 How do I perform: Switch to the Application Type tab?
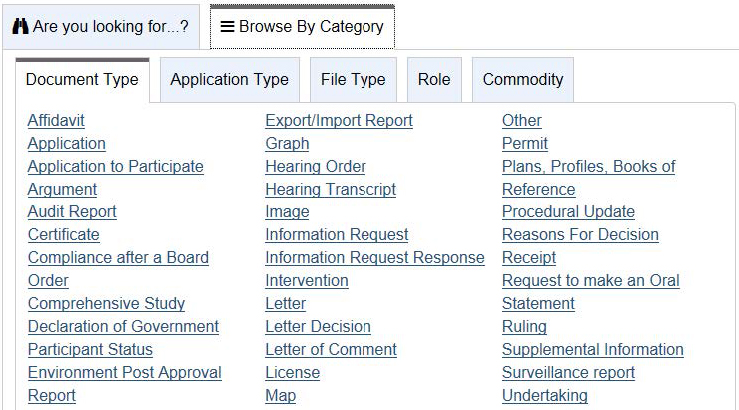[230, 80]
